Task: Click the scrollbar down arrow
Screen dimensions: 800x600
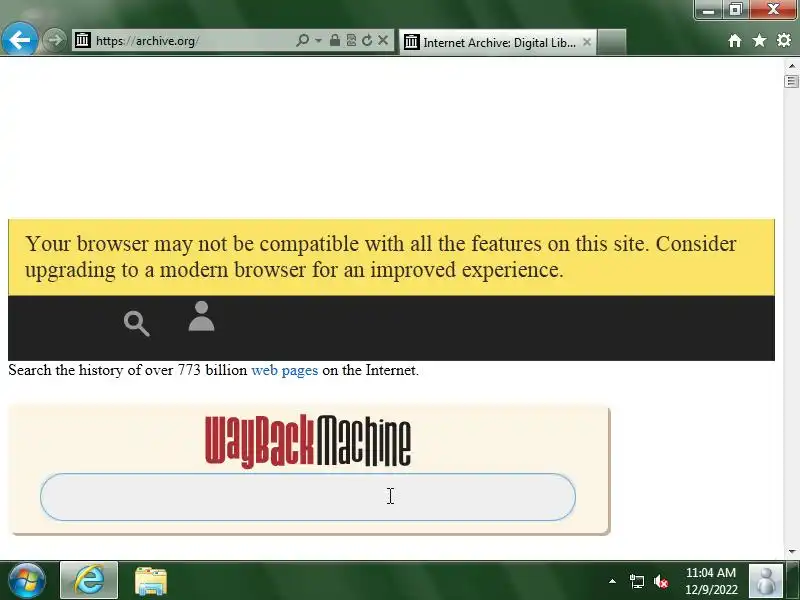Action: click(791, 552)
